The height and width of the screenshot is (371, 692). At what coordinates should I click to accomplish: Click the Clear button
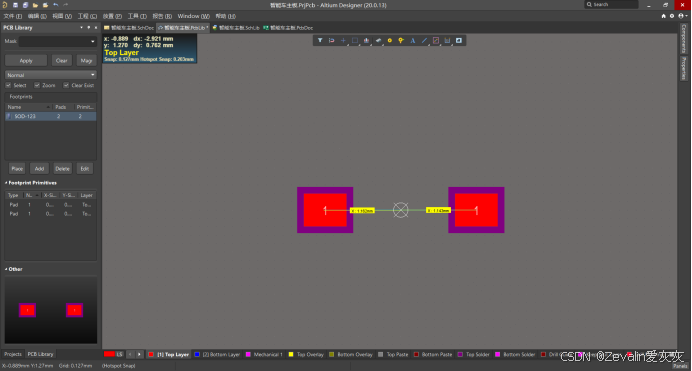tap(62, 60)
